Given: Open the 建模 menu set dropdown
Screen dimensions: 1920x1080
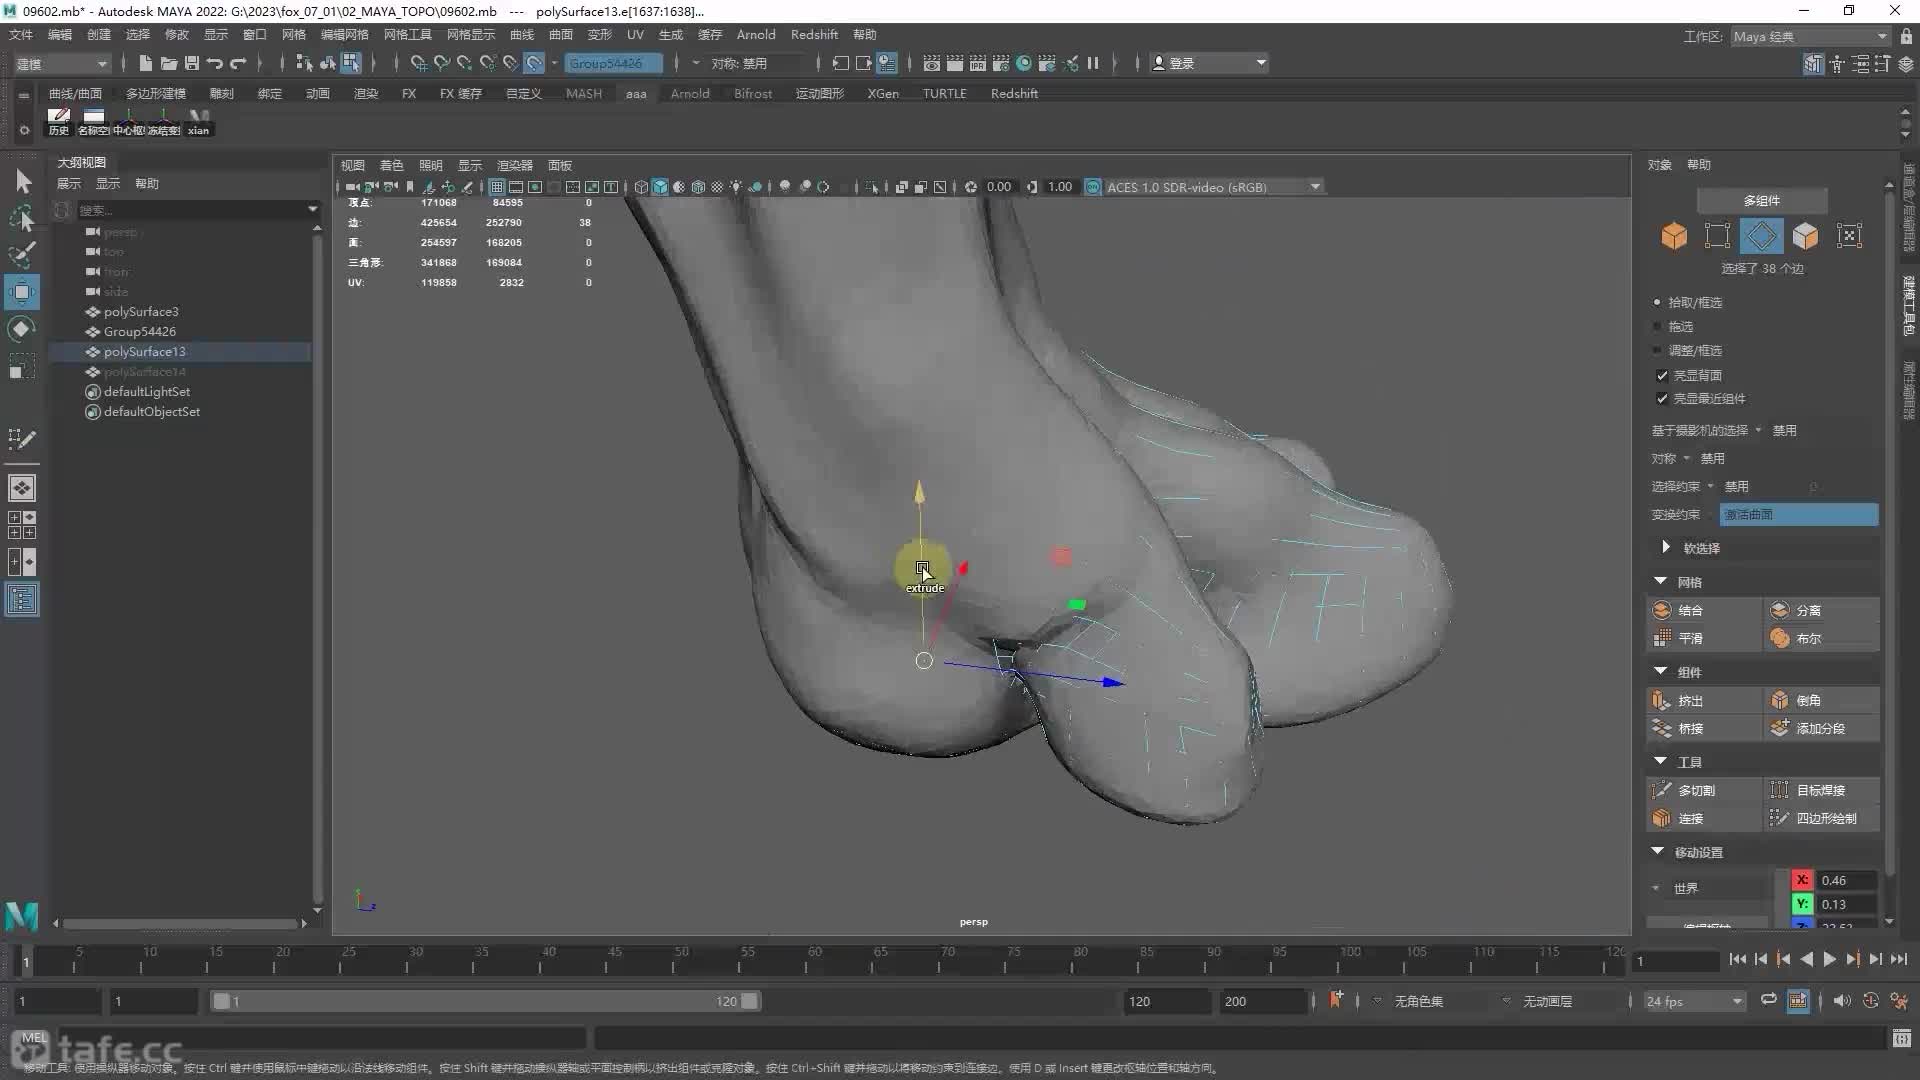Looking at the screenshot, I should (61, 63).
